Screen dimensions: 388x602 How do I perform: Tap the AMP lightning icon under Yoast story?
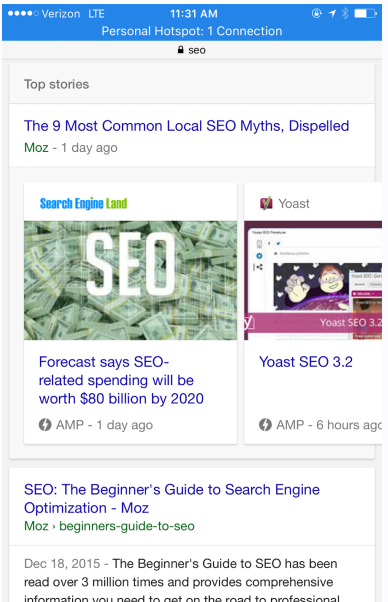coord(265,425)
